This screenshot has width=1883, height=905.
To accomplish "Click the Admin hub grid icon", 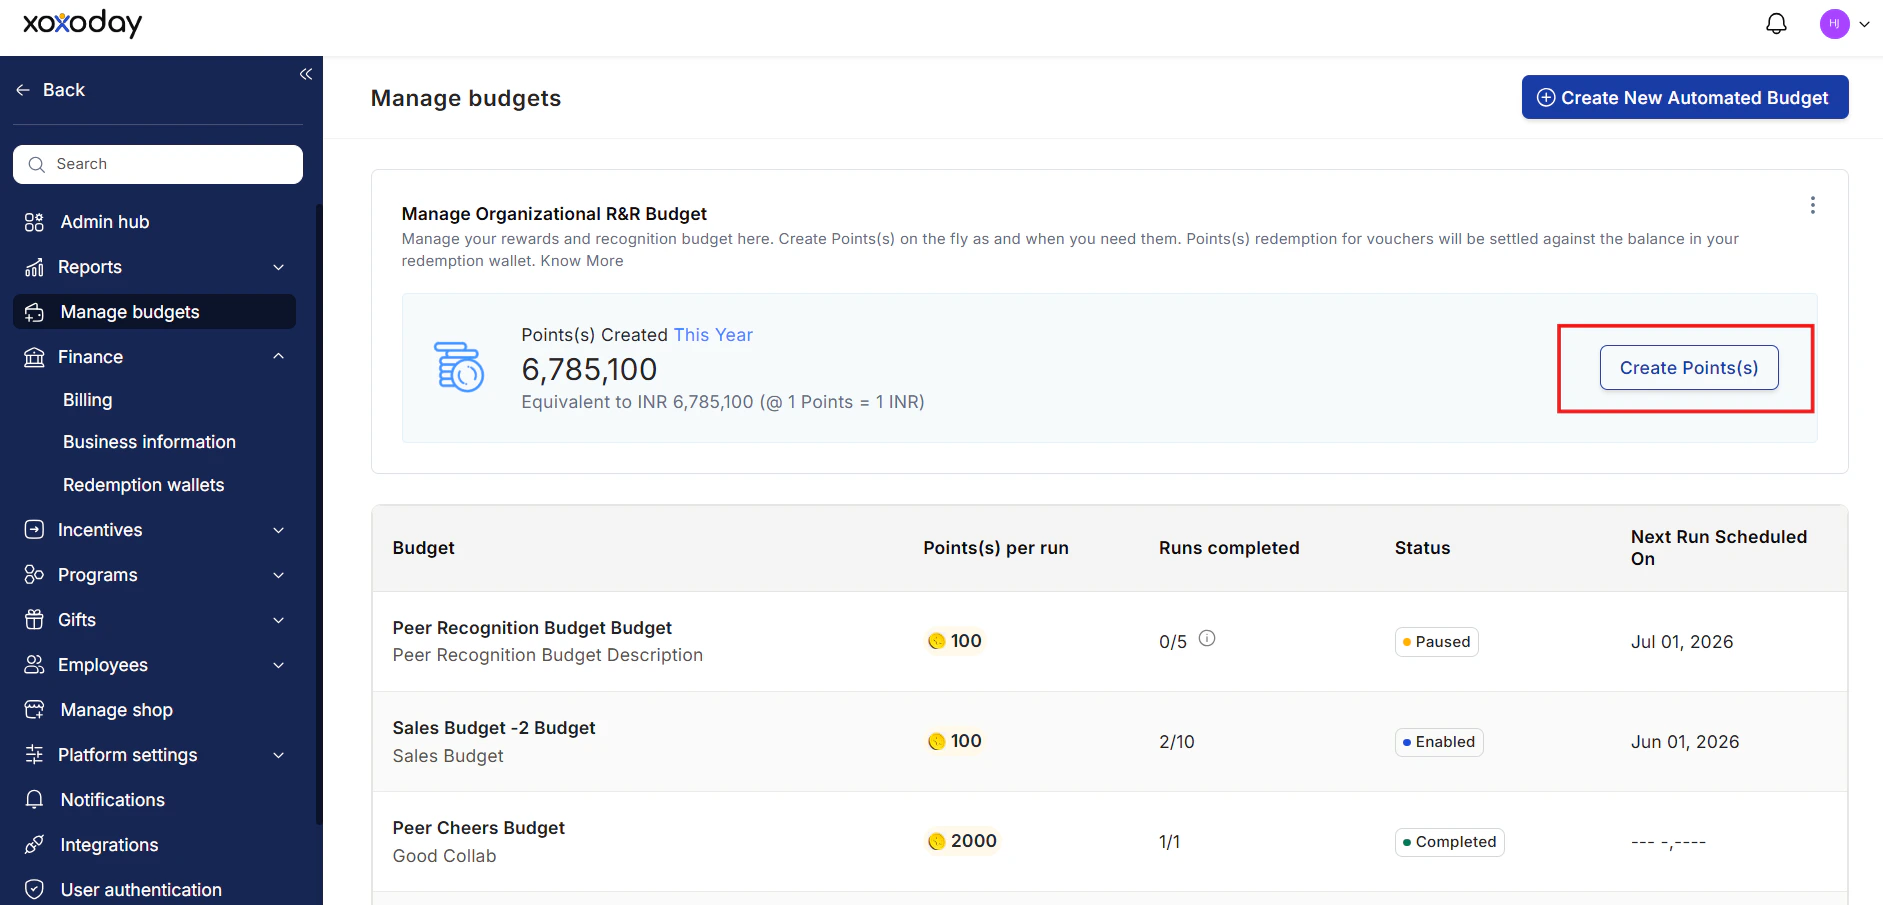I will (34, 222).
